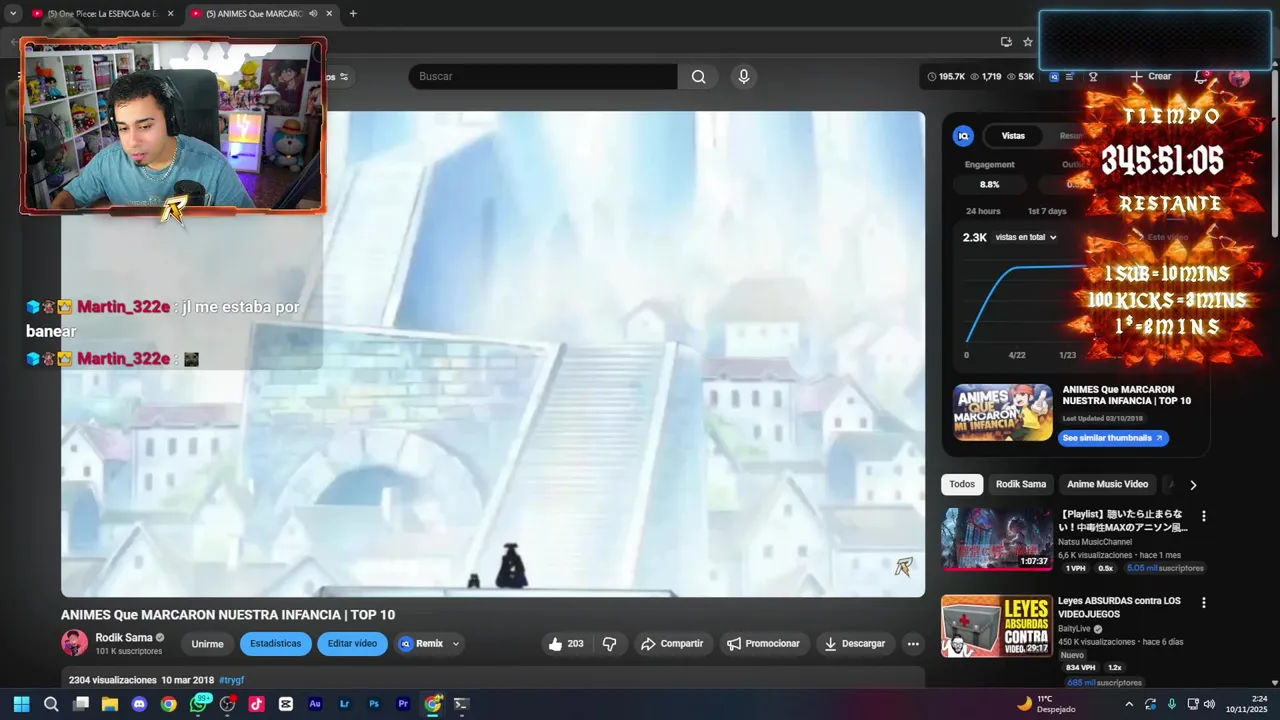Select the Rodik Sama filter chip
Screen dimensions: 1280x720
coord(1021,484)
